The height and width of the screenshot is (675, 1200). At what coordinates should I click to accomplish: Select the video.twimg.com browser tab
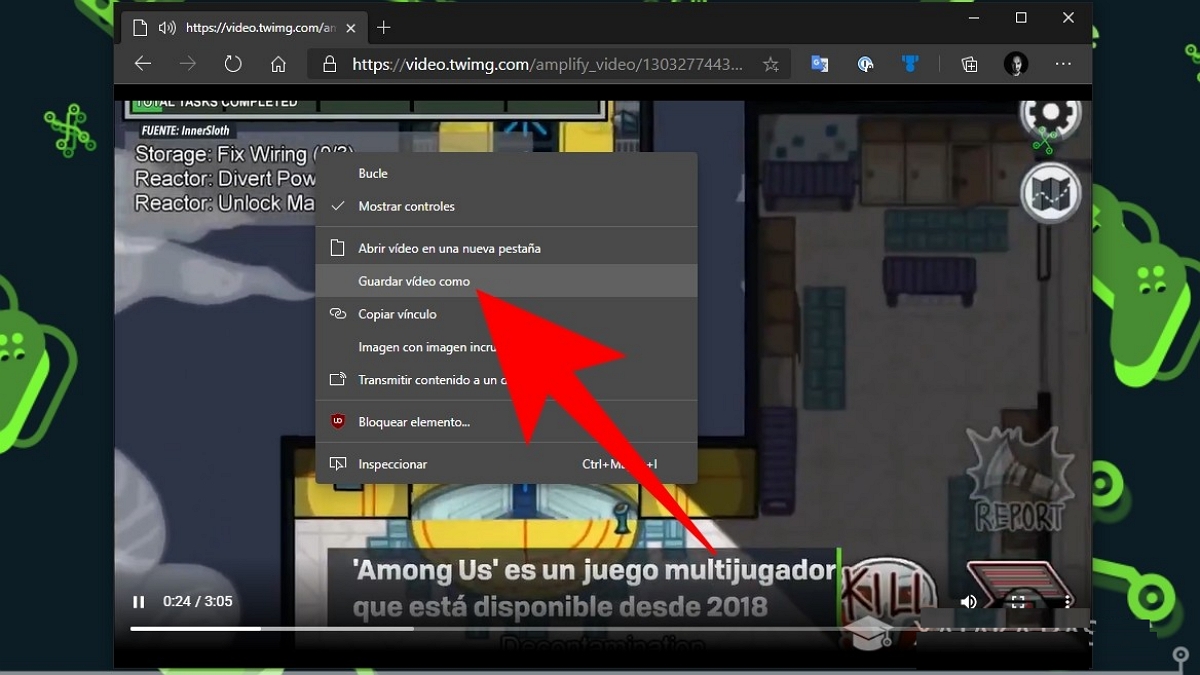245,27
